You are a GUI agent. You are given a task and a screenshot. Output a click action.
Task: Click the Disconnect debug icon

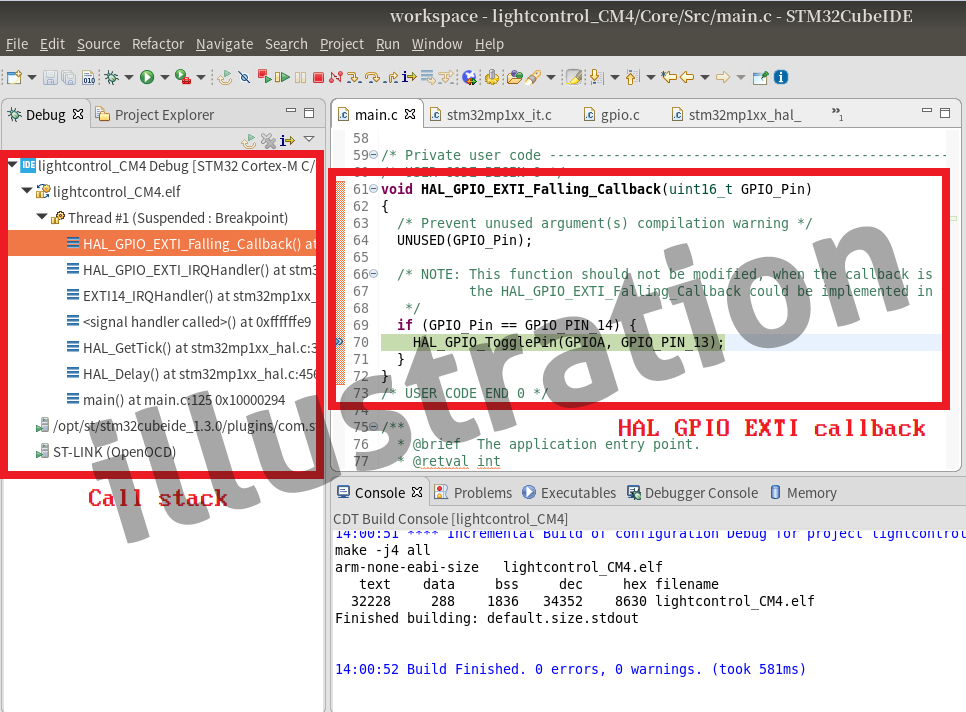pyautogui.click(x=336, y=77)
